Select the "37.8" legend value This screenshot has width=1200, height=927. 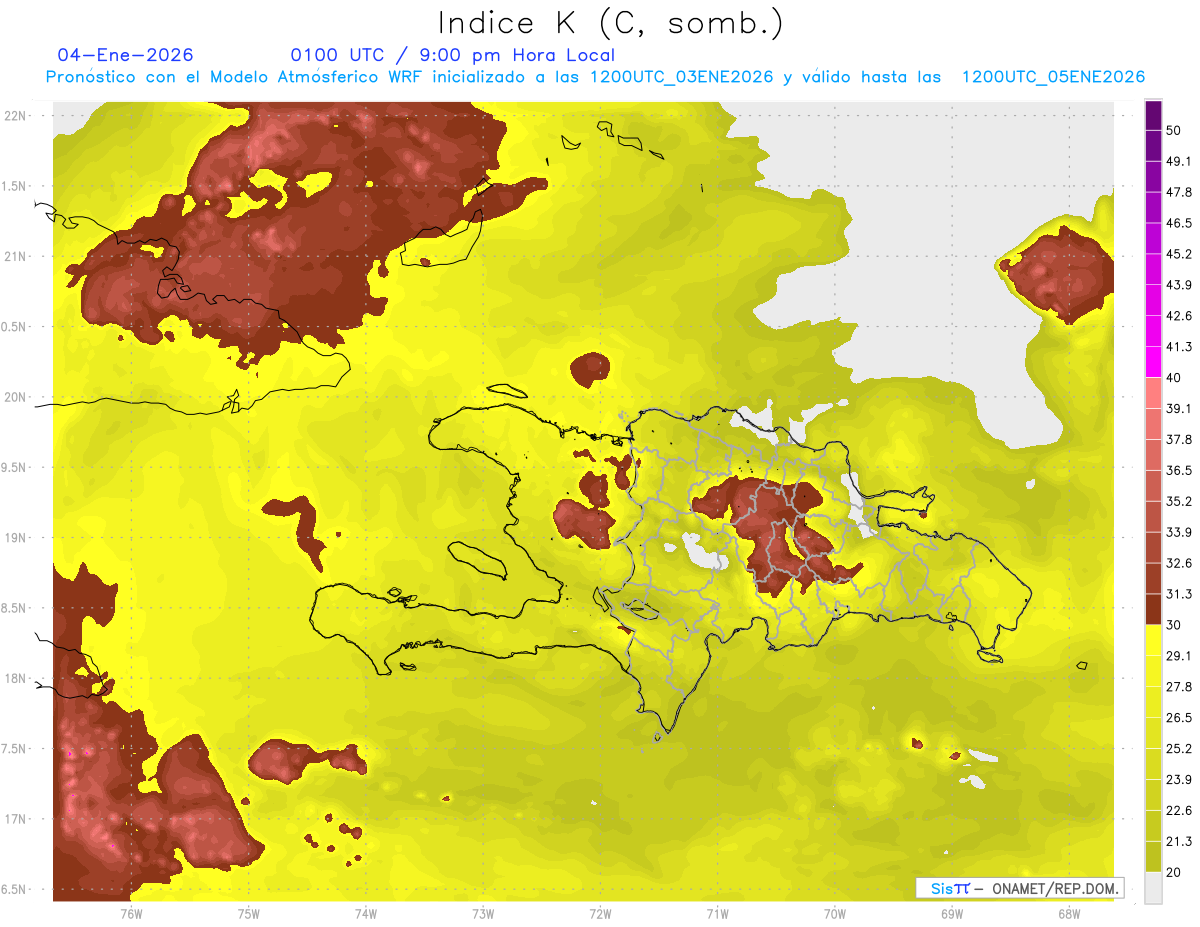pos(1180,439)
